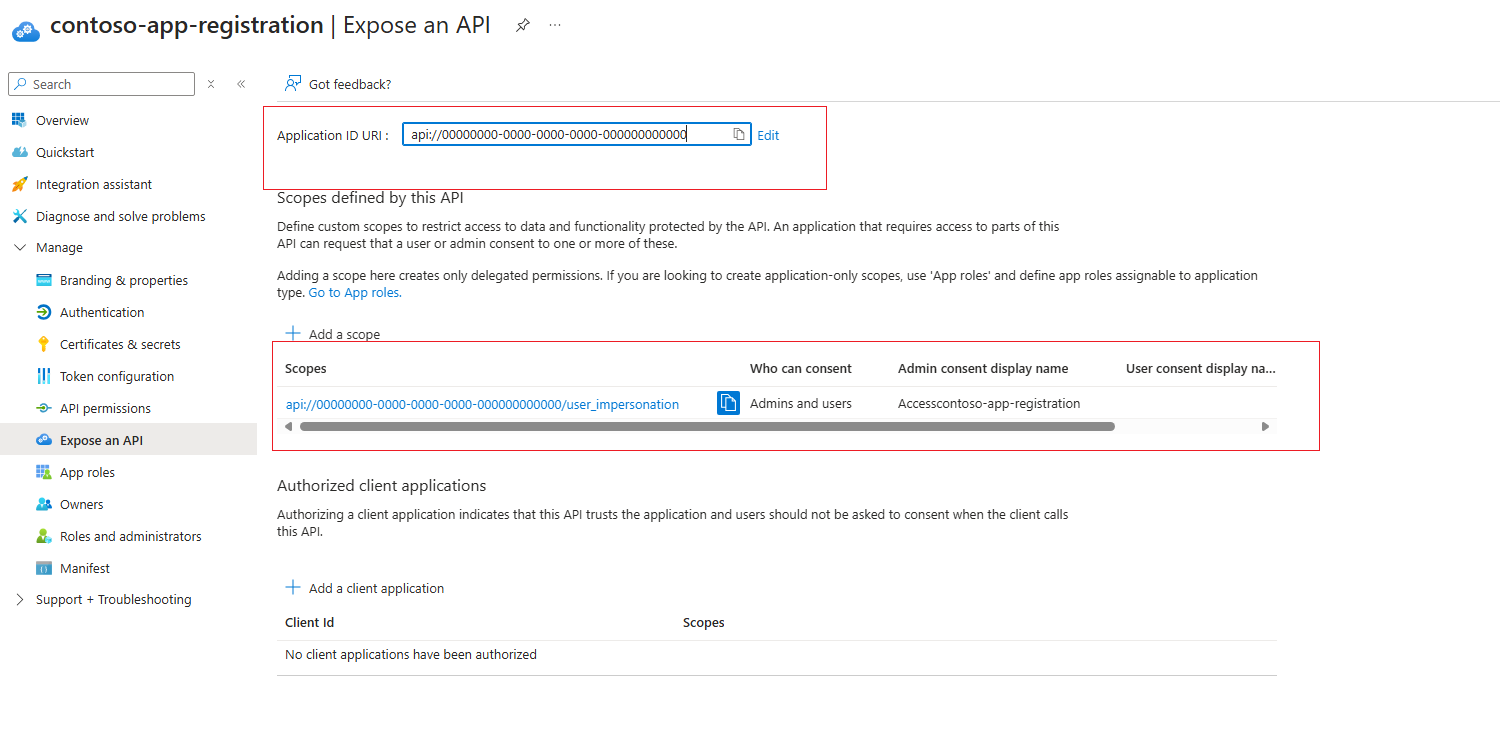Screen dimensions: 1500x731
Task: Go to Authentication in the sidebar
Action: 102,312
